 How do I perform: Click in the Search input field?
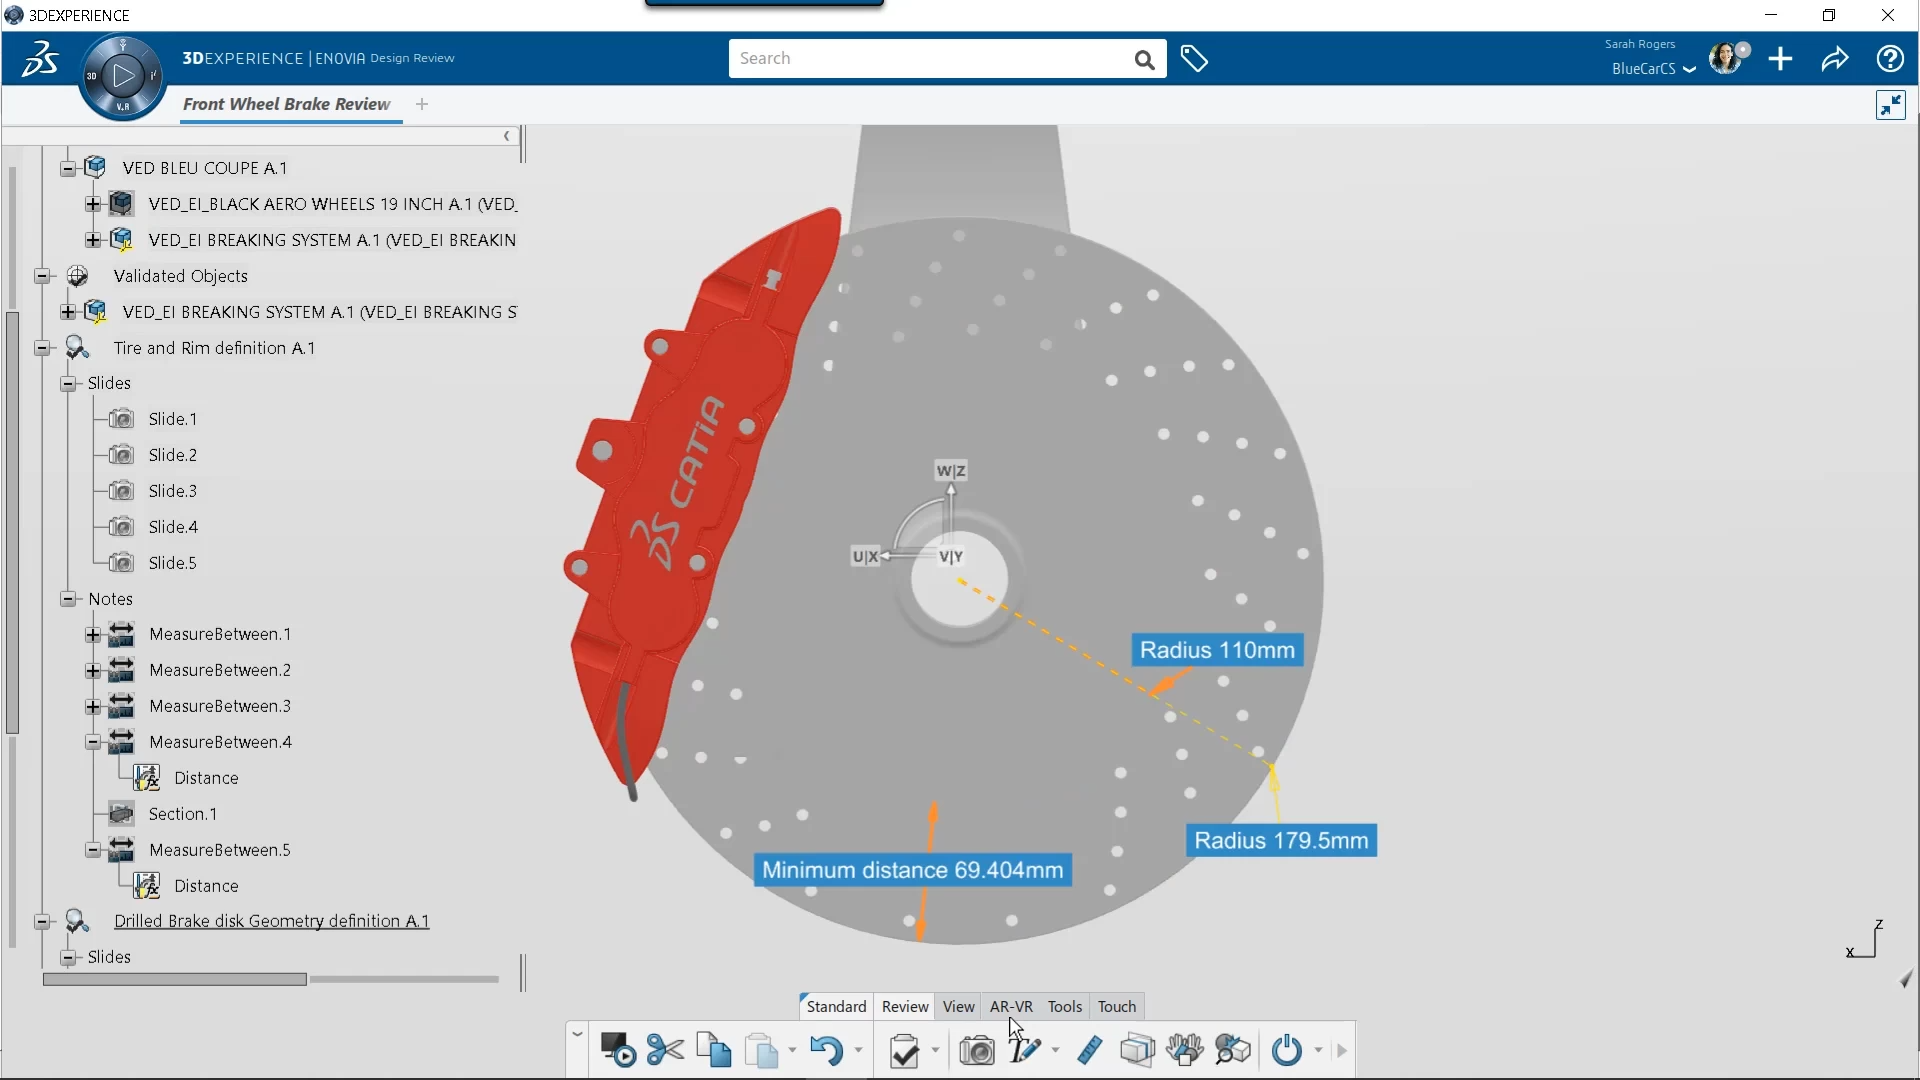click(x=930, y=59)
